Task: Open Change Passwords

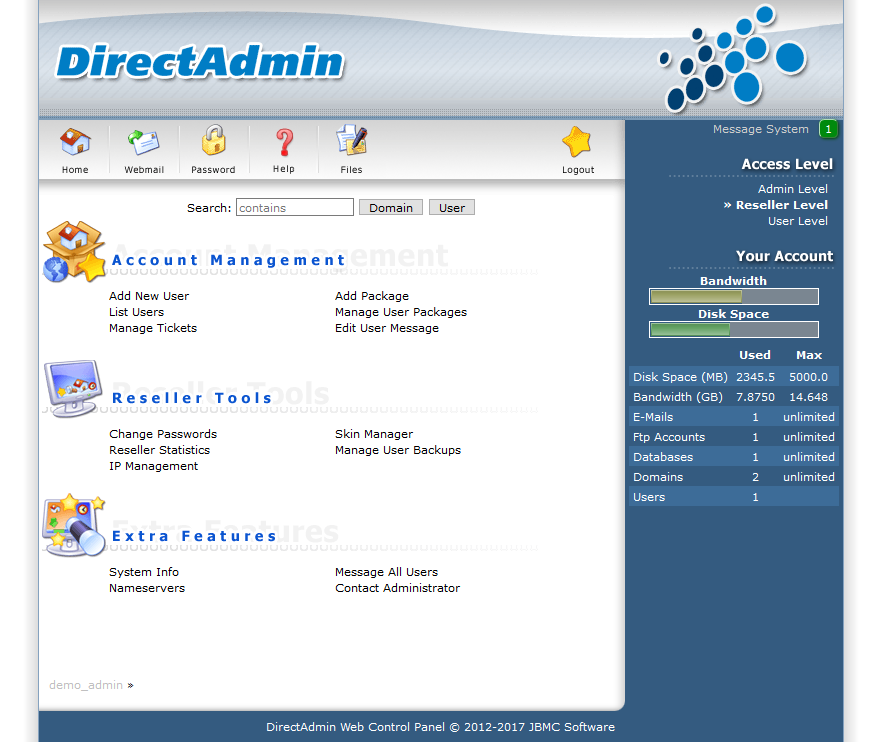Action: point(163,434)
